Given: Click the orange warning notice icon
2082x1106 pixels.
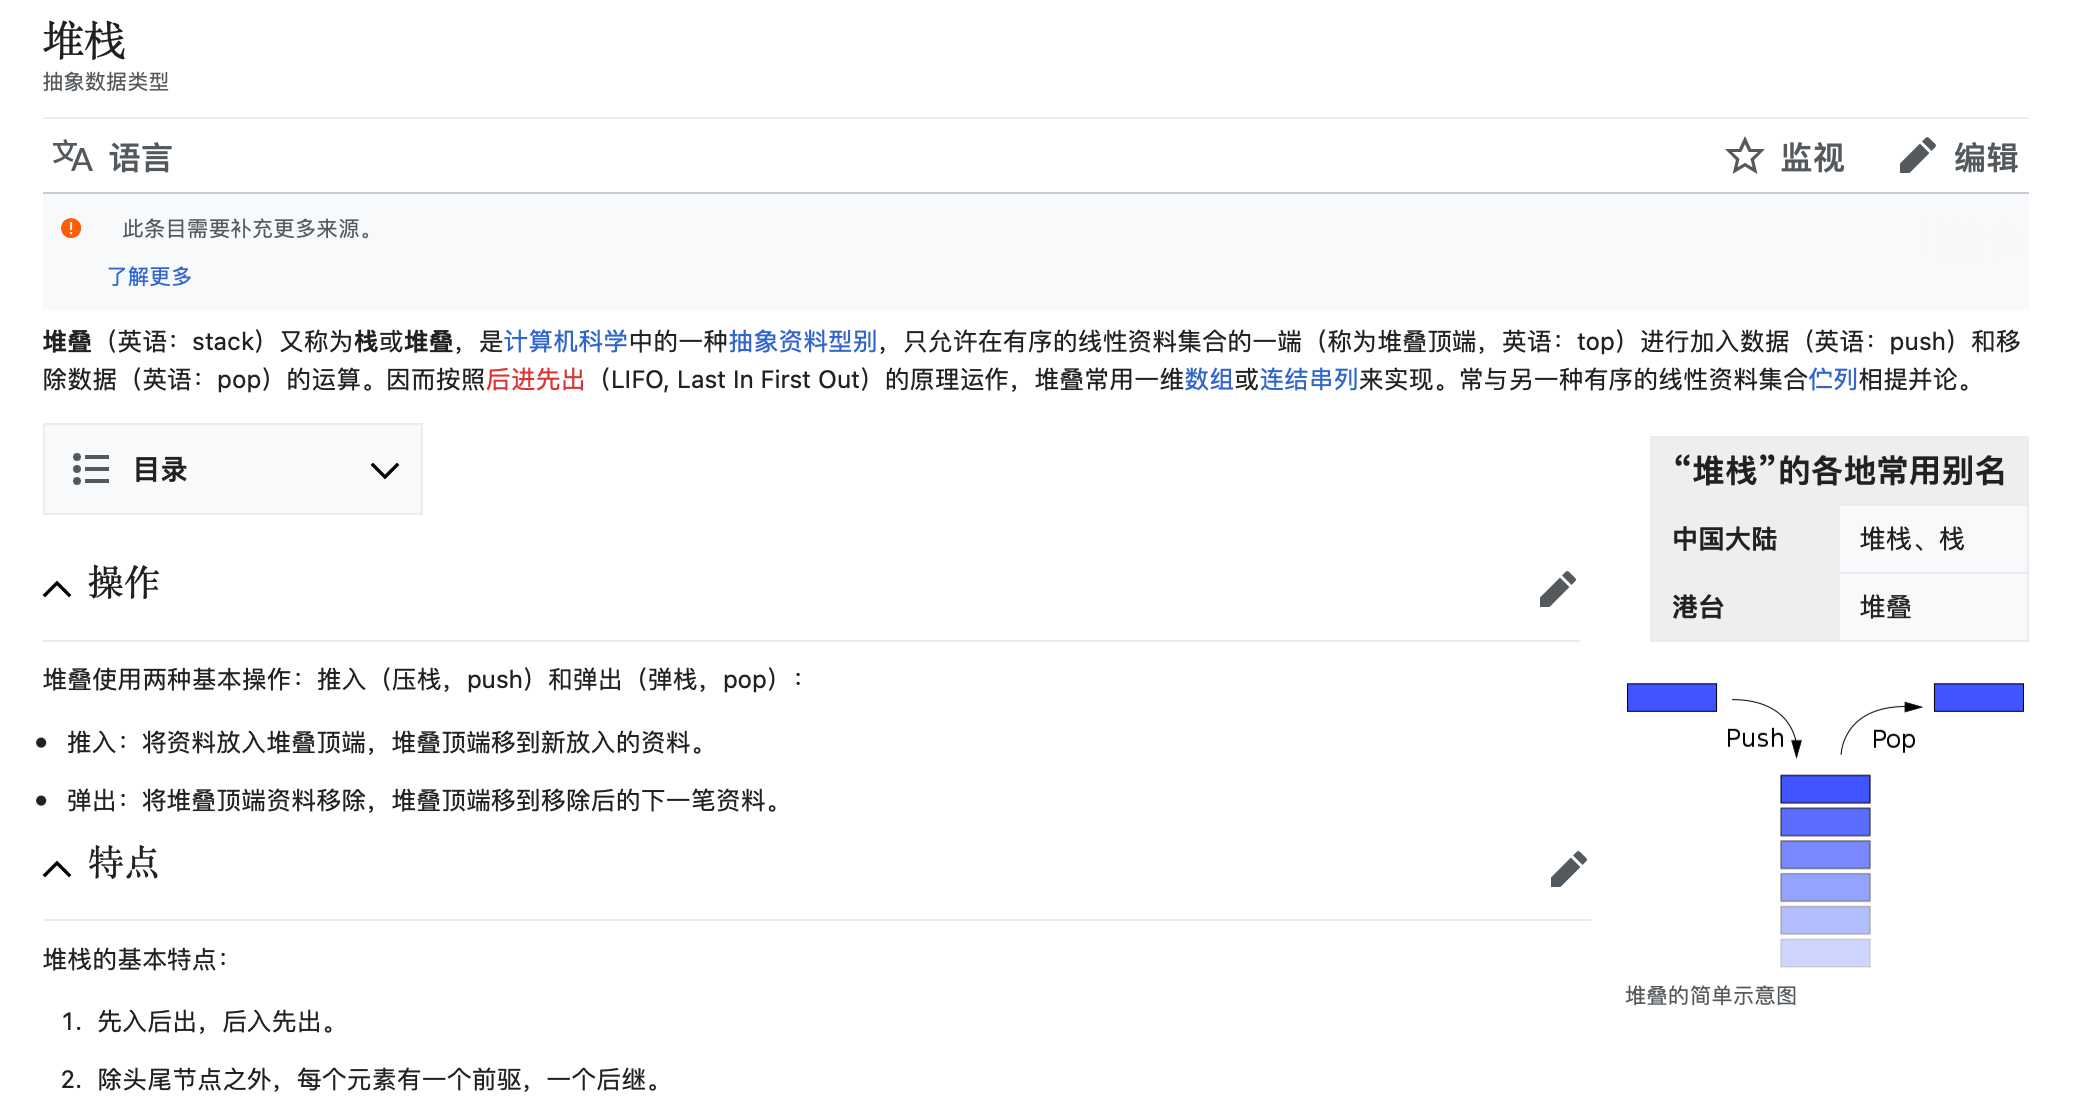Looking at the screenshot, I should coord(71,228).
